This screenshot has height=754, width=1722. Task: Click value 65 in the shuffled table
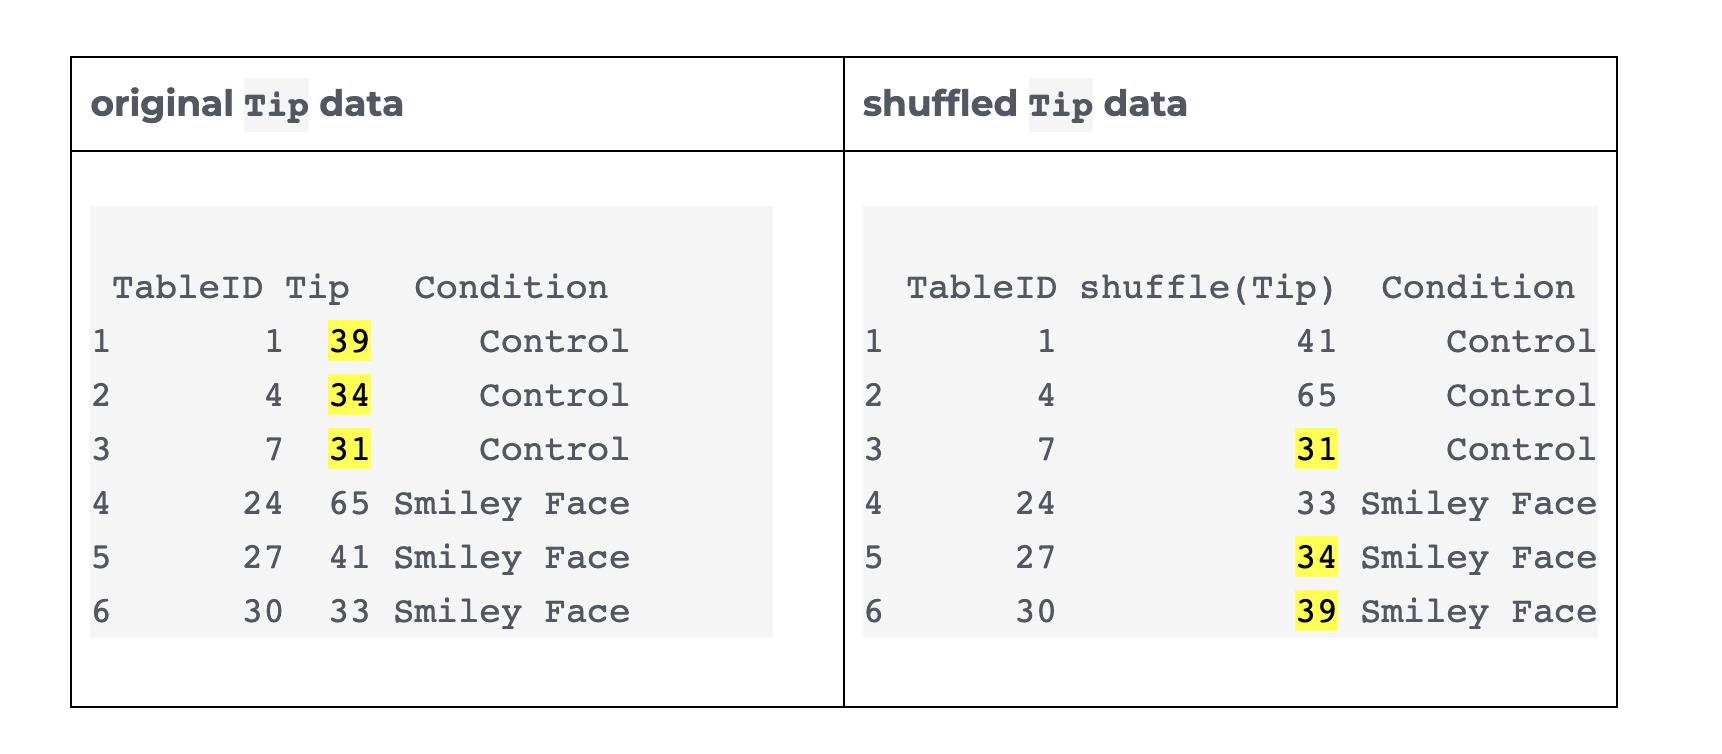tap(1316, 396)
